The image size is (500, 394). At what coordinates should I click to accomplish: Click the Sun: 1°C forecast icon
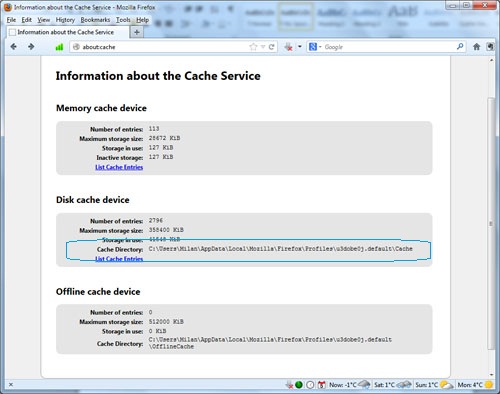(446, 385)
